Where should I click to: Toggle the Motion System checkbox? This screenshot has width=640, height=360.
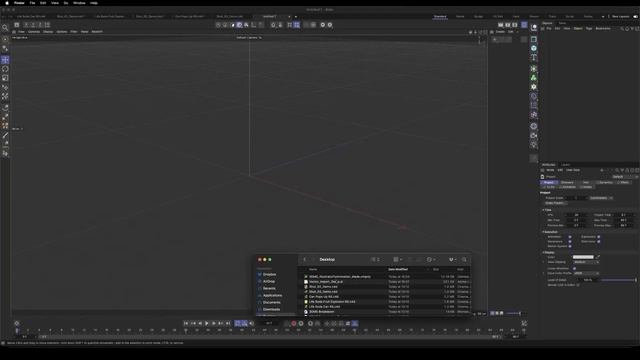tap(570, 247)
